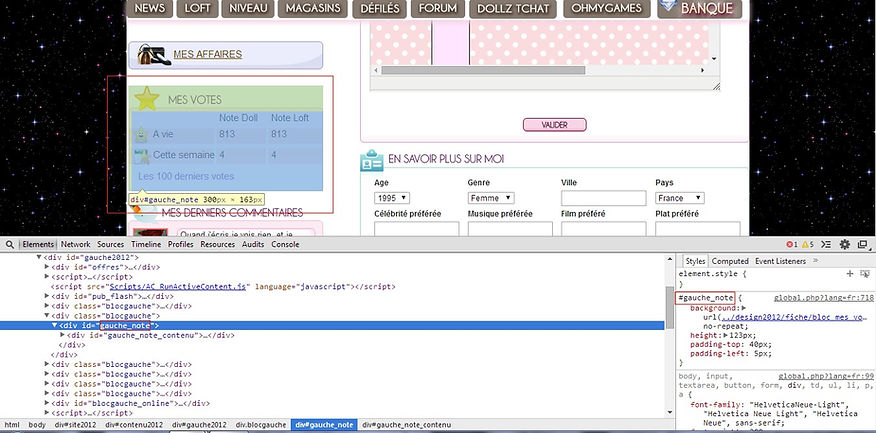This screenshot has width=876, height=433.
Task: Open the LOFT site menu button
Action: [197, 9]
